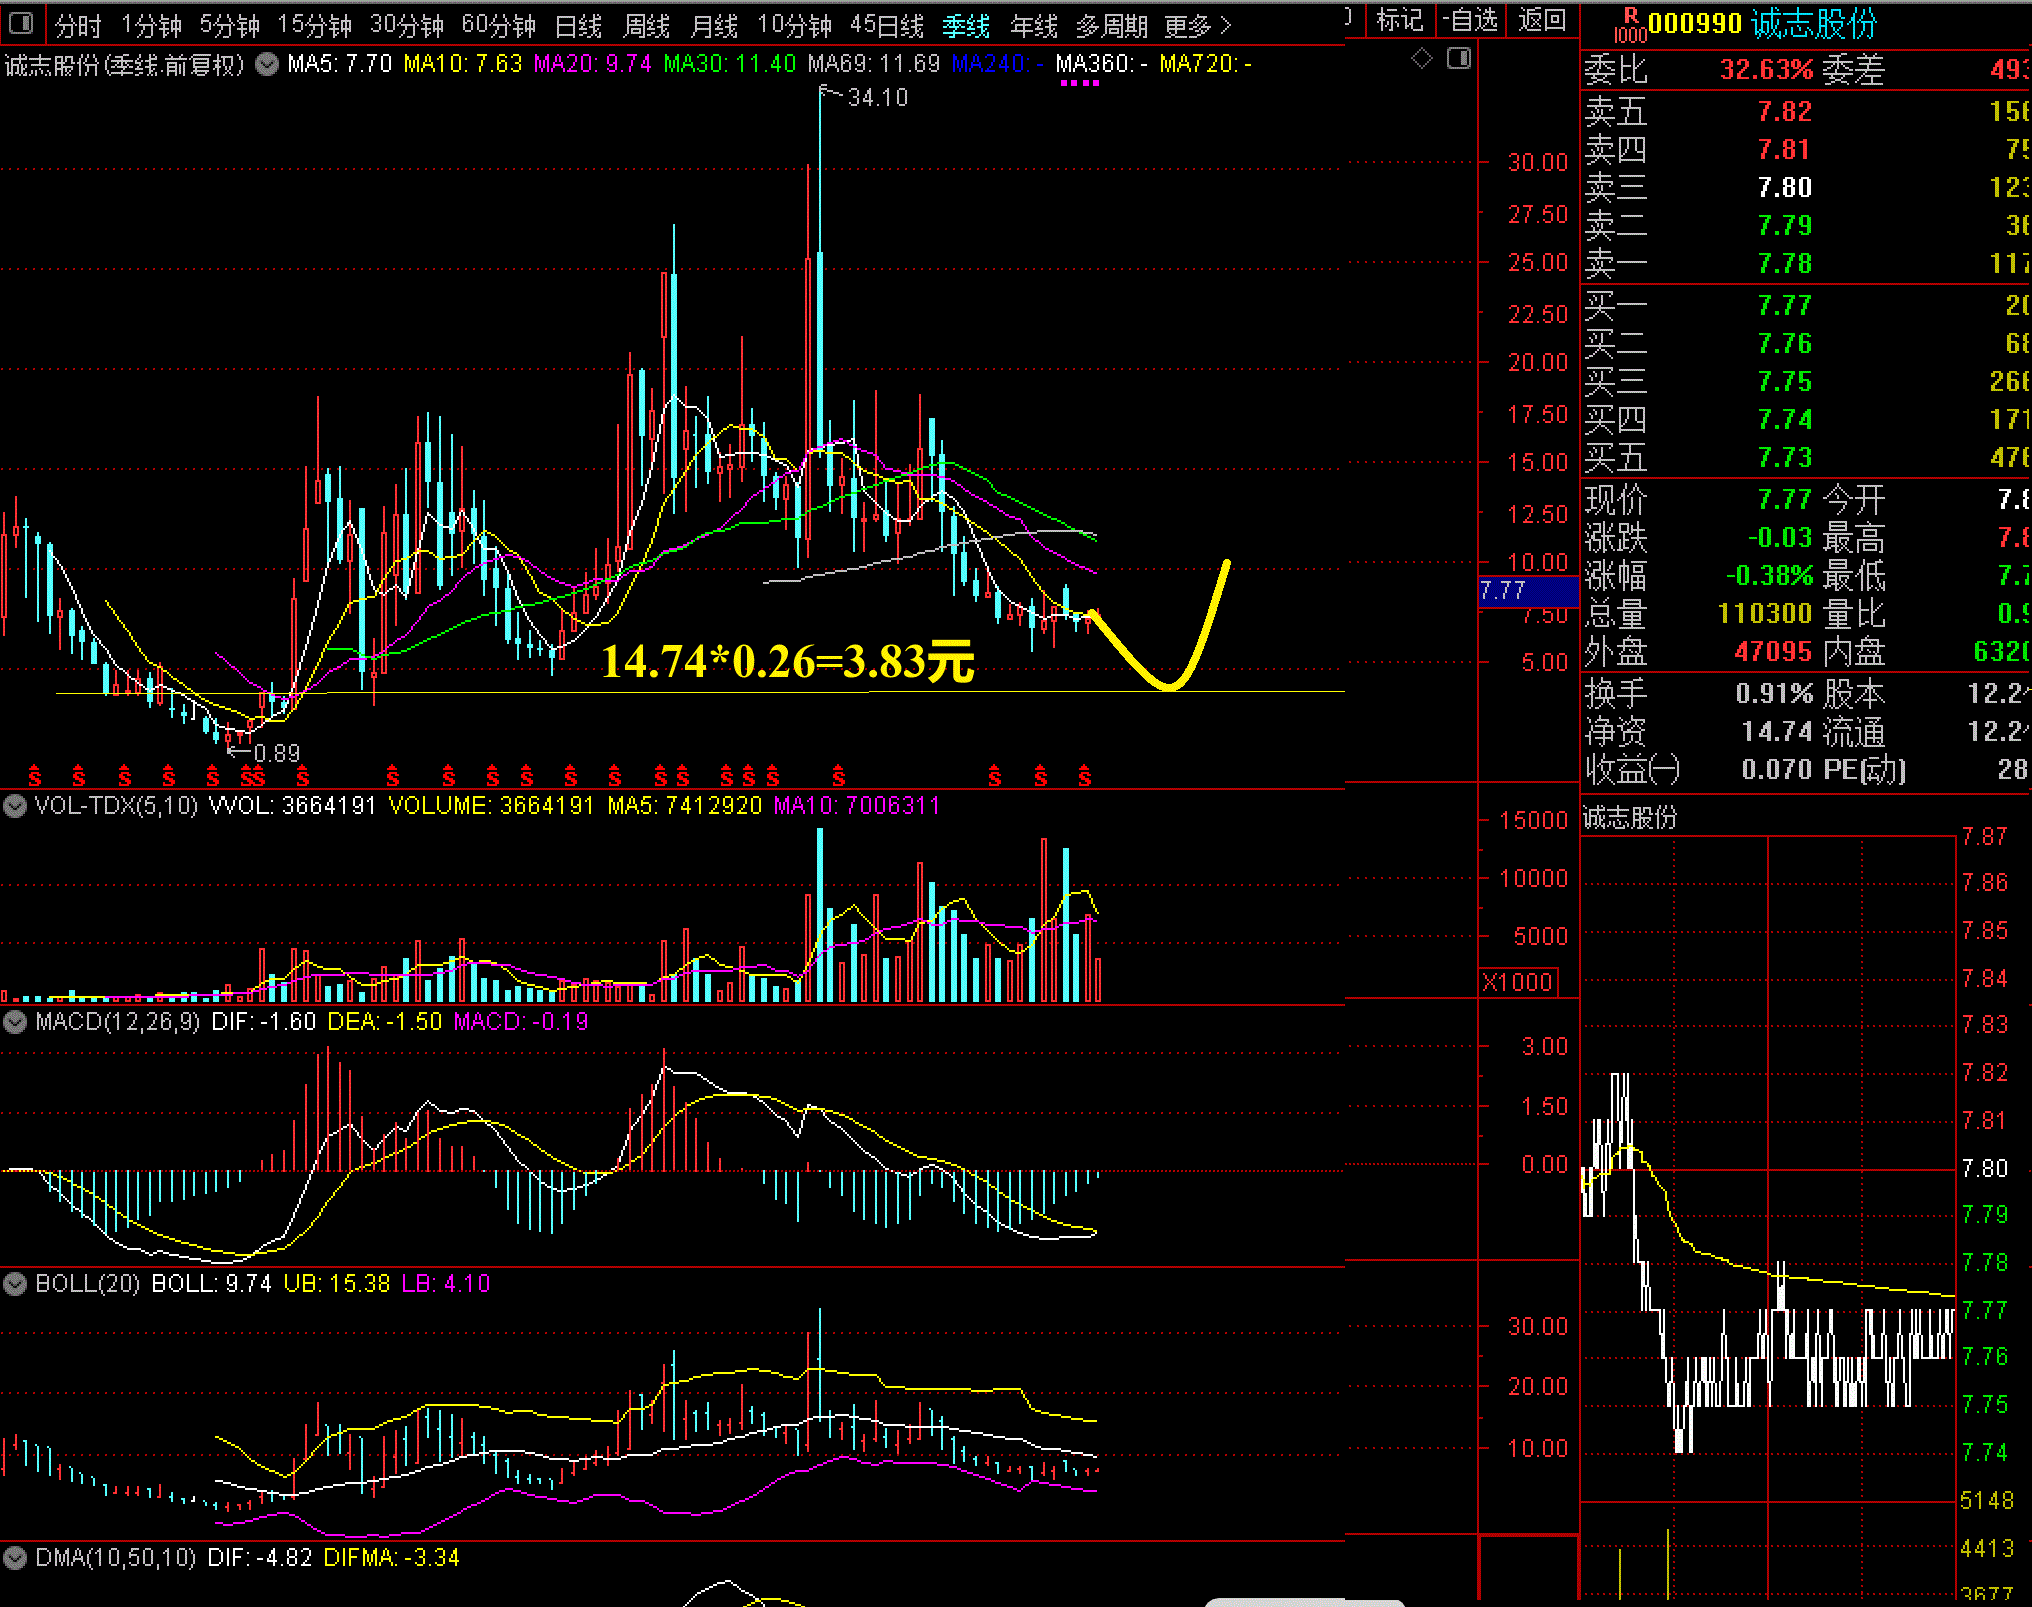Open BOLL indicator settings circle icon
The height and width of the screenshot is (1607, 2032).
pyautogui.click(x=15, y=1284)
